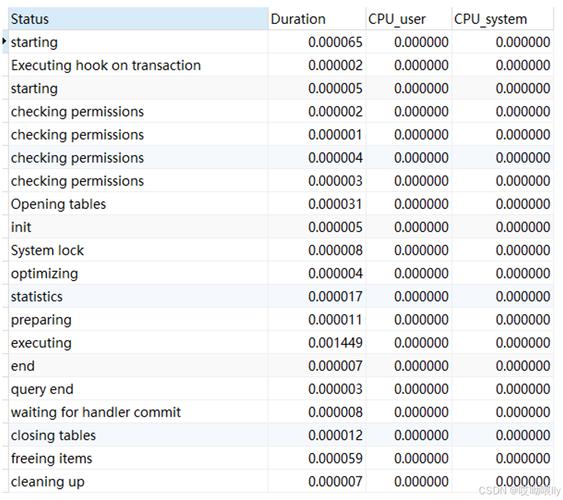Select CPU_system value in freeing items row
The image size is (563, 500).
click(523, 458)
